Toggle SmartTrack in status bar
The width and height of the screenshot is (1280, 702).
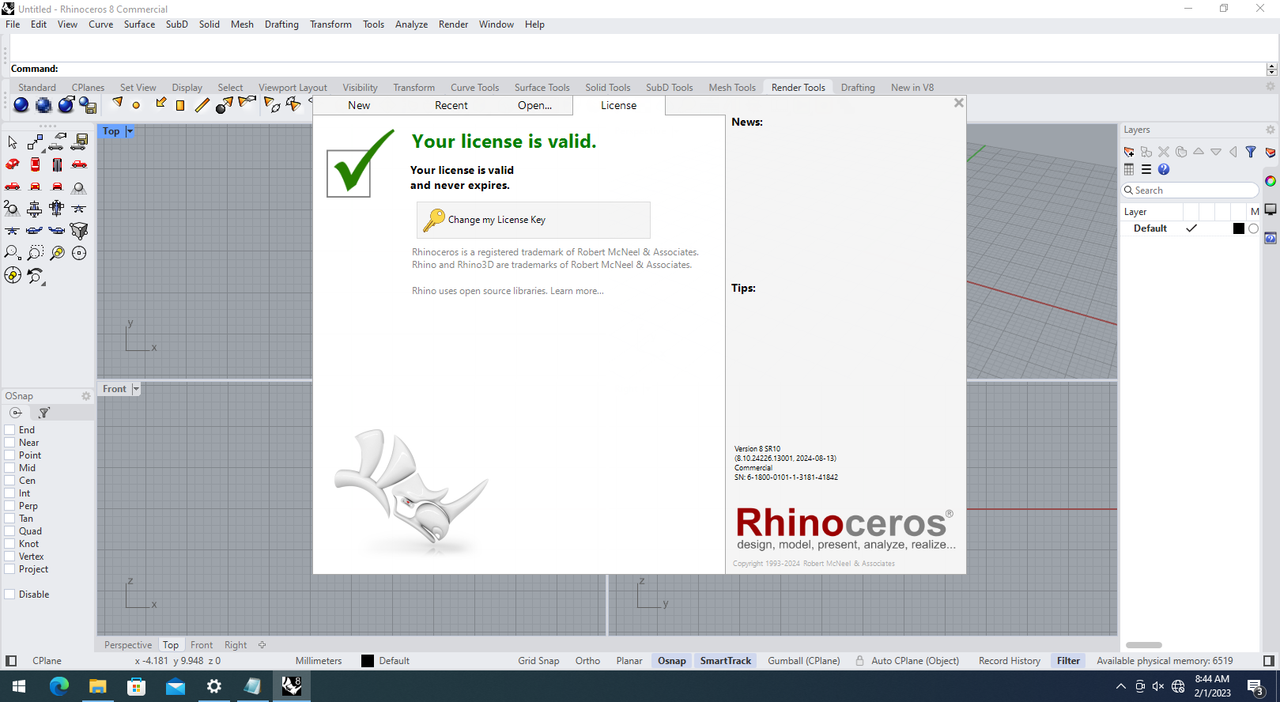tap(726, 661)
